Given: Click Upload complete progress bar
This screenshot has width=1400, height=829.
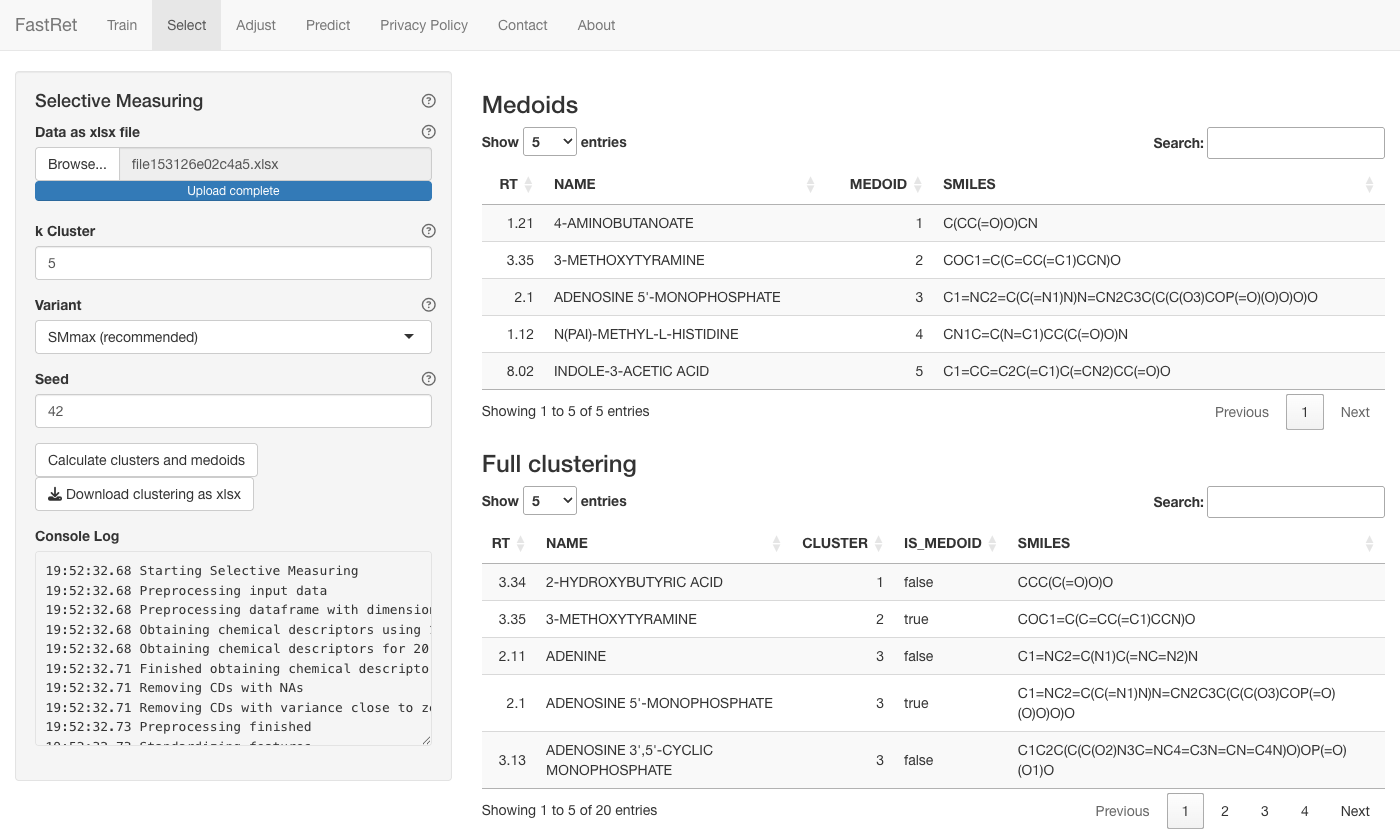Looking at the screenshot, I should [233, 191].
